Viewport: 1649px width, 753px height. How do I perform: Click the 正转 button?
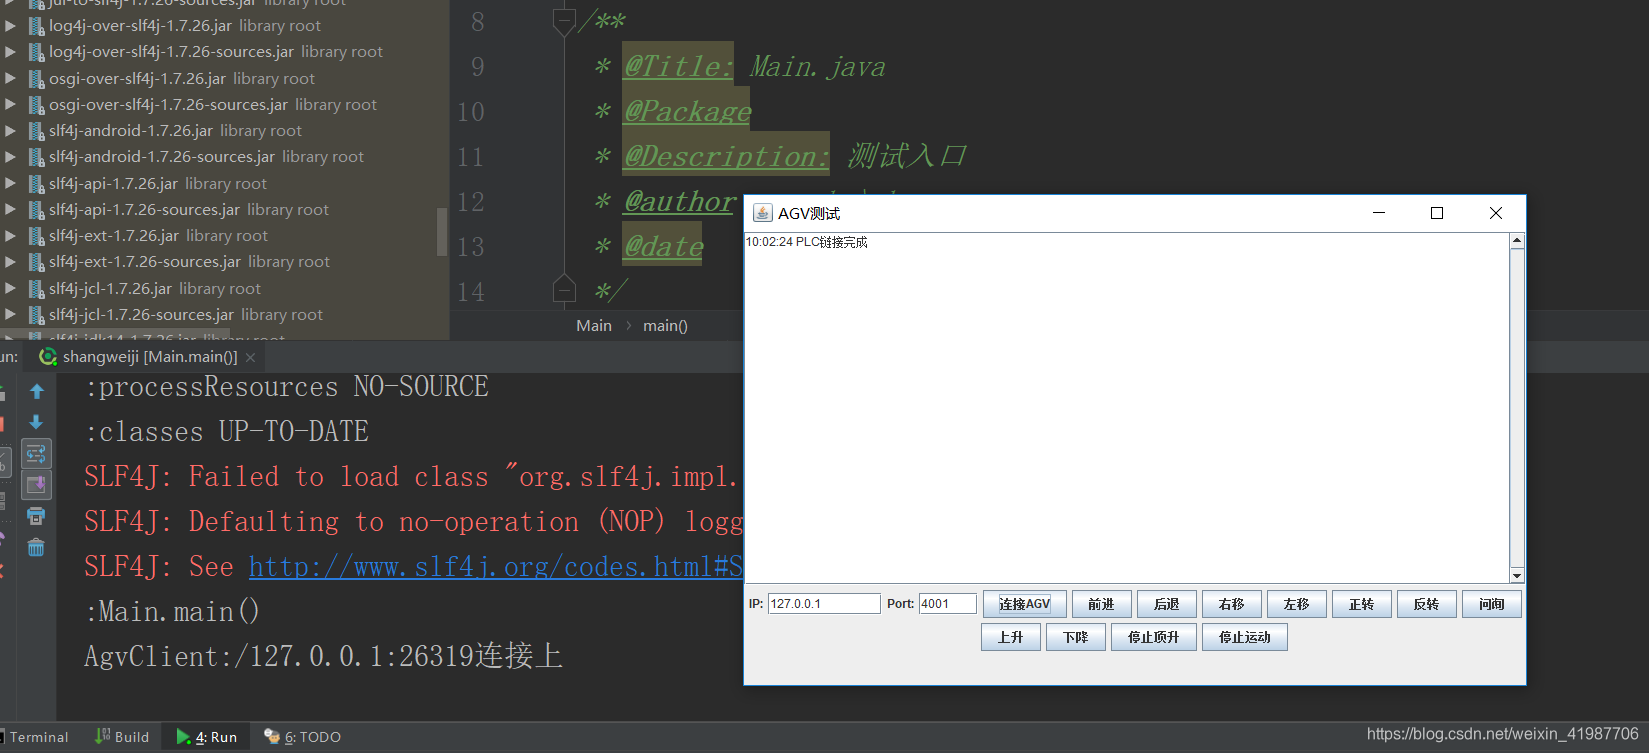1362,604
